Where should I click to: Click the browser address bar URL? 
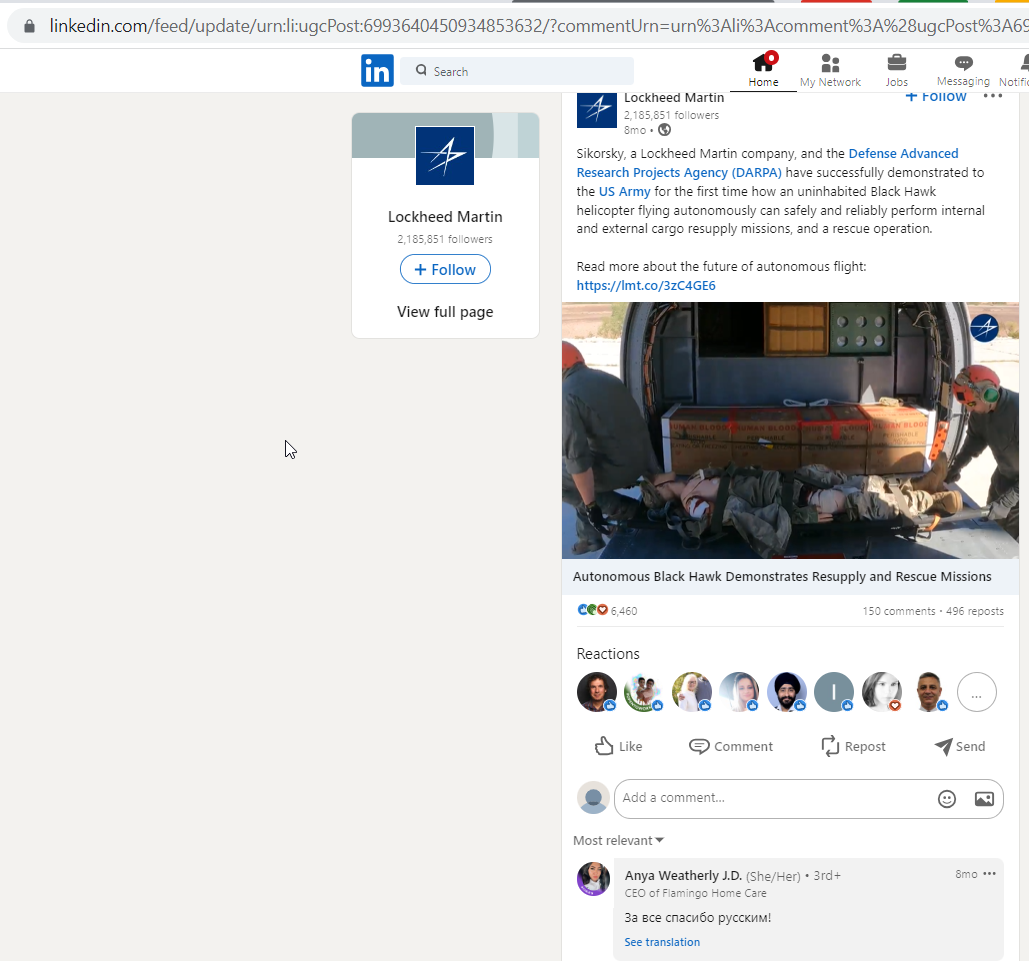tap(538, 26)
